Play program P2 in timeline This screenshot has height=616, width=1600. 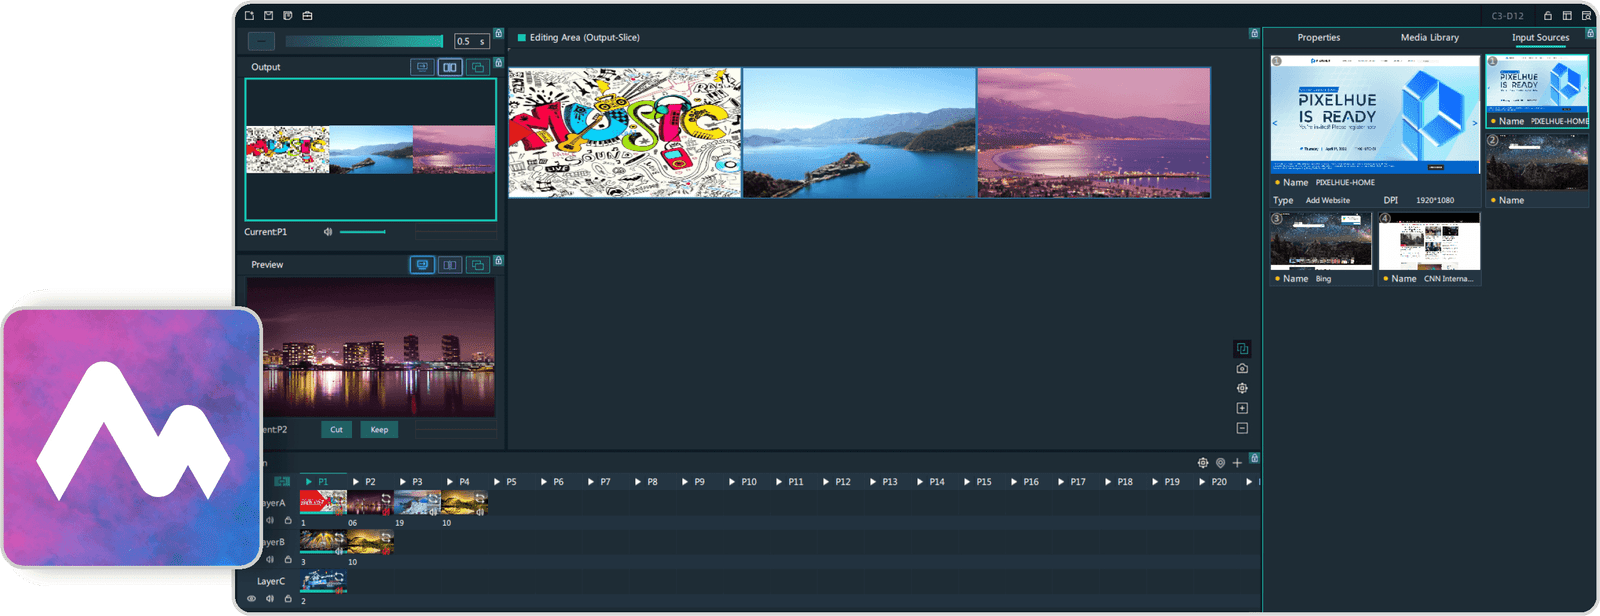coord(356,482)
